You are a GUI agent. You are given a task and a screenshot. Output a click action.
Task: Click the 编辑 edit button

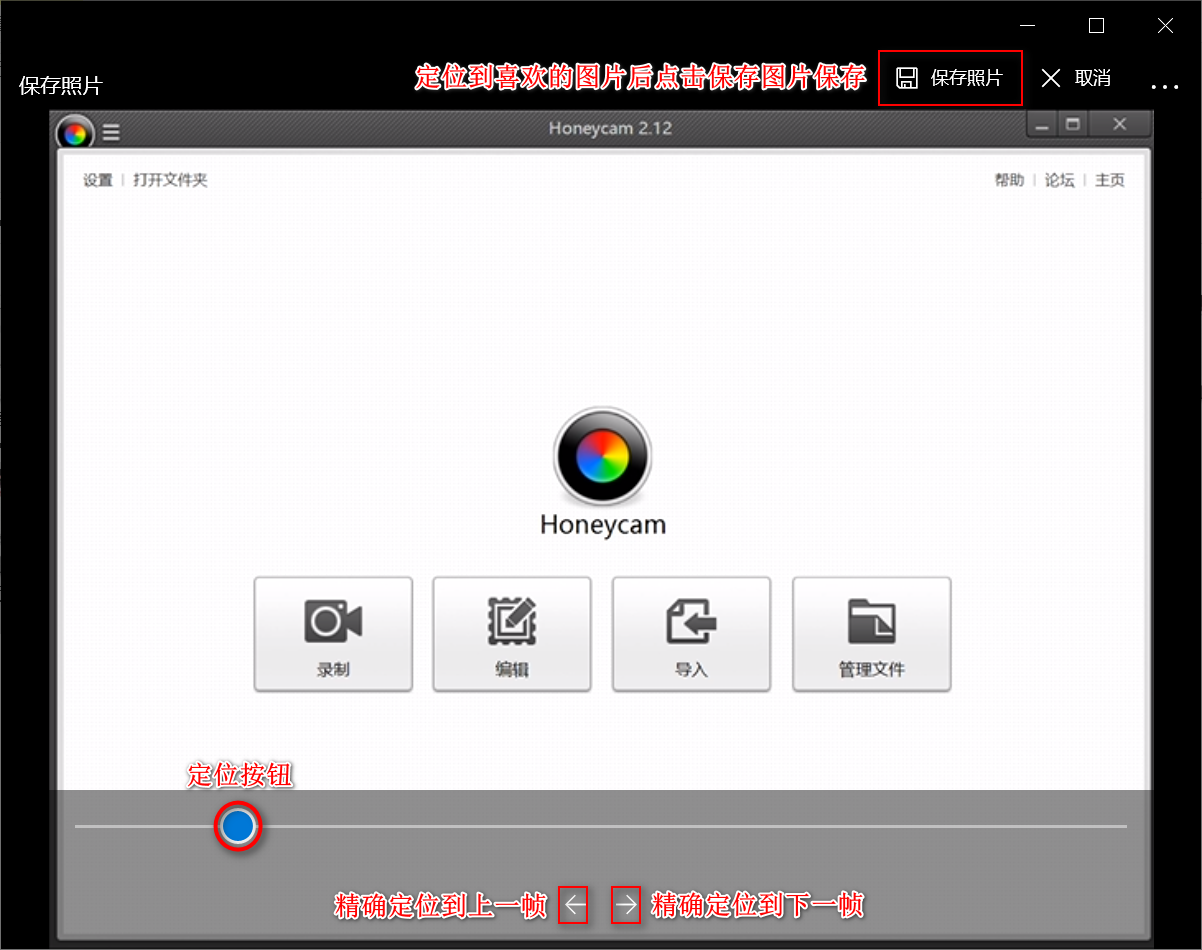click(x=512, y=634)
